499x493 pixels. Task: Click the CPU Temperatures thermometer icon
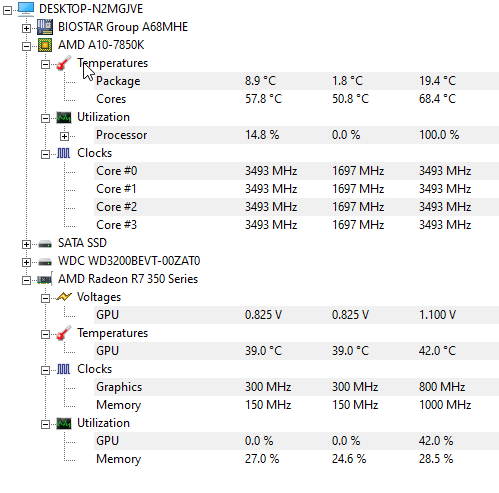64,63
